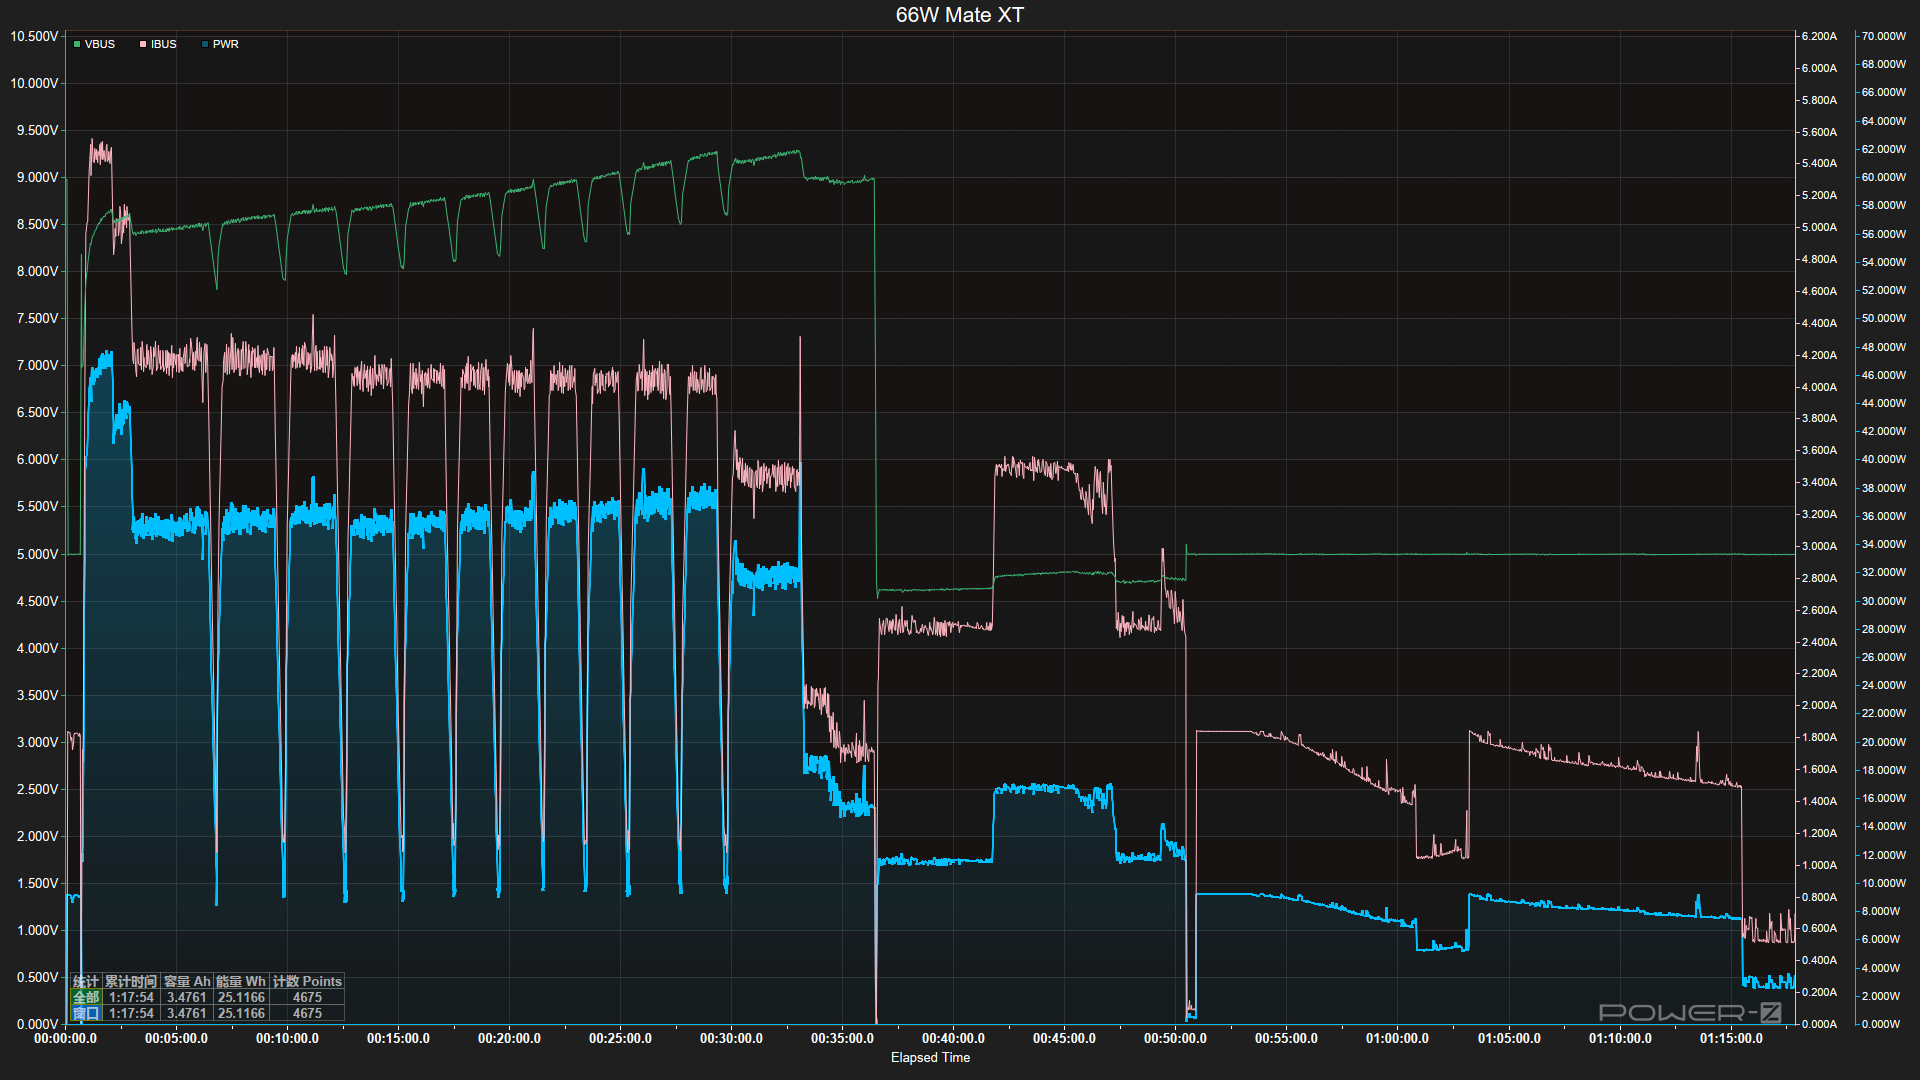
Task: Click the pink IBUS legend swatch
Action: [x=143, y=44]
